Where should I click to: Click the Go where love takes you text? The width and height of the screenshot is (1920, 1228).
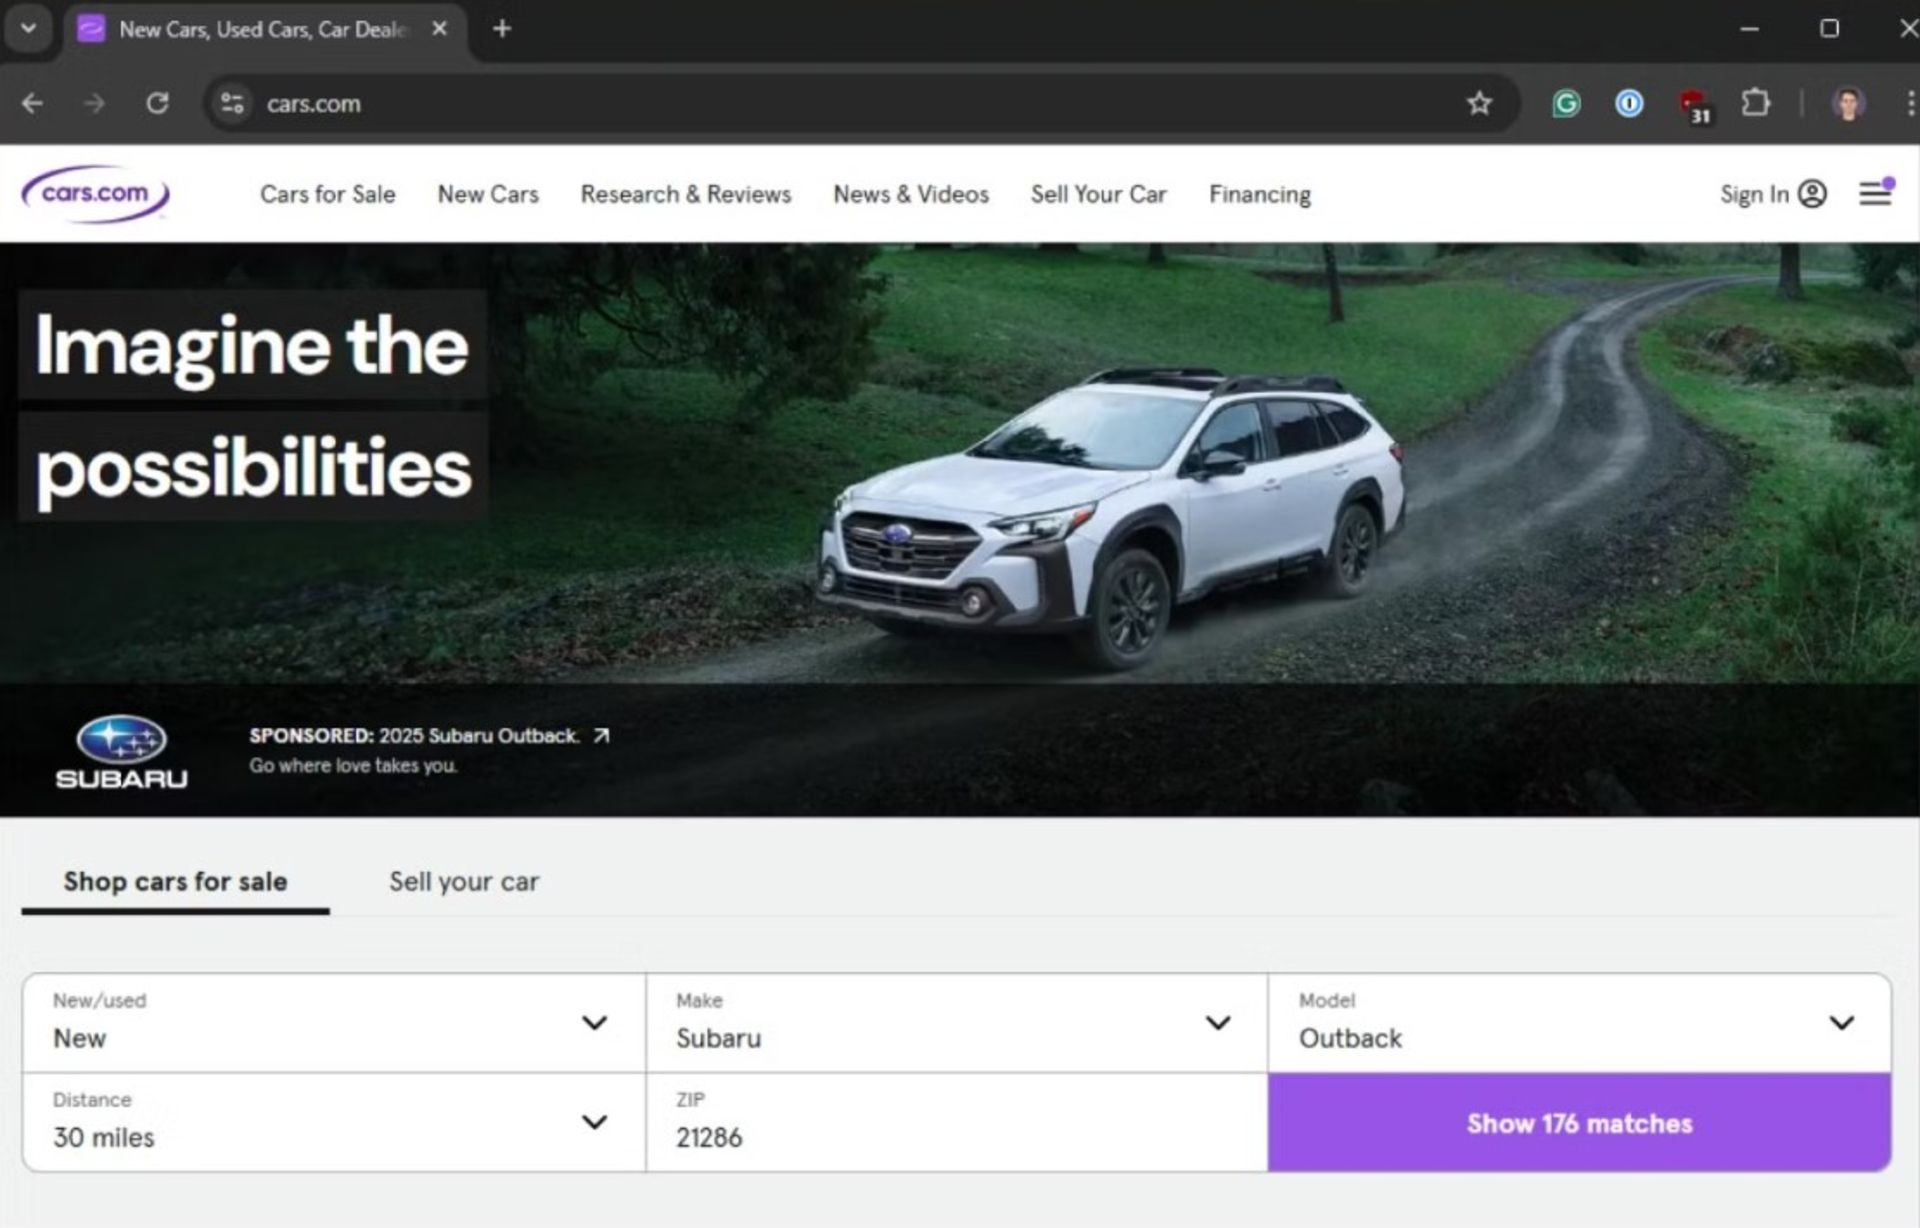353,766
